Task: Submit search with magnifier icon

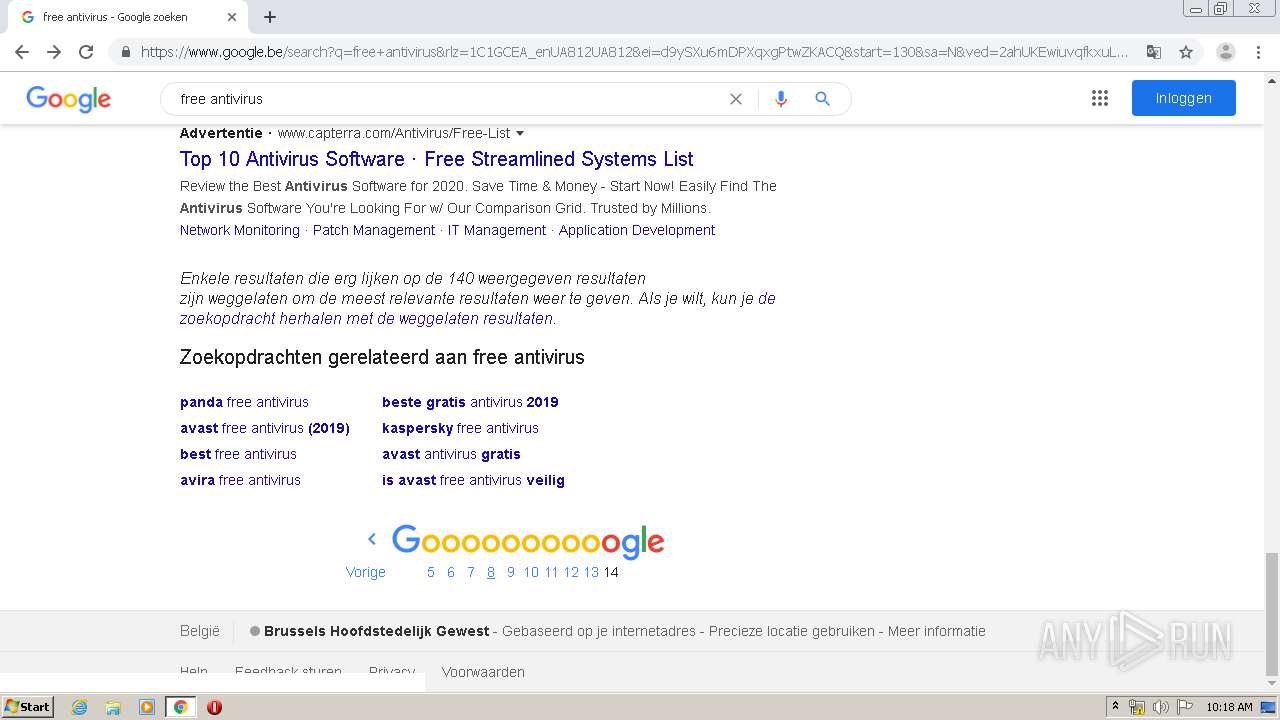Action: click(823, 99)
